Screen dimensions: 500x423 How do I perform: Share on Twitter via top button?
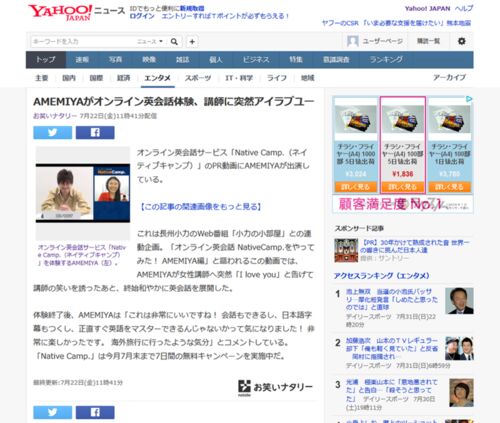[53, 132]
